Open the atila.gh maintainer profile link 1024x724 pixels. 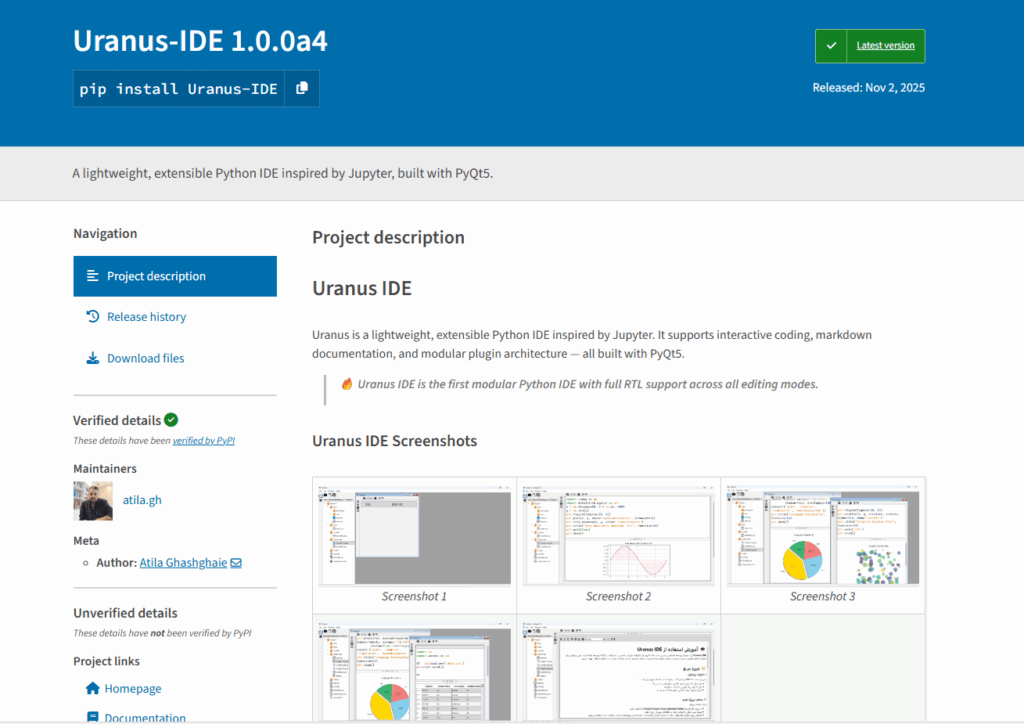141,500
